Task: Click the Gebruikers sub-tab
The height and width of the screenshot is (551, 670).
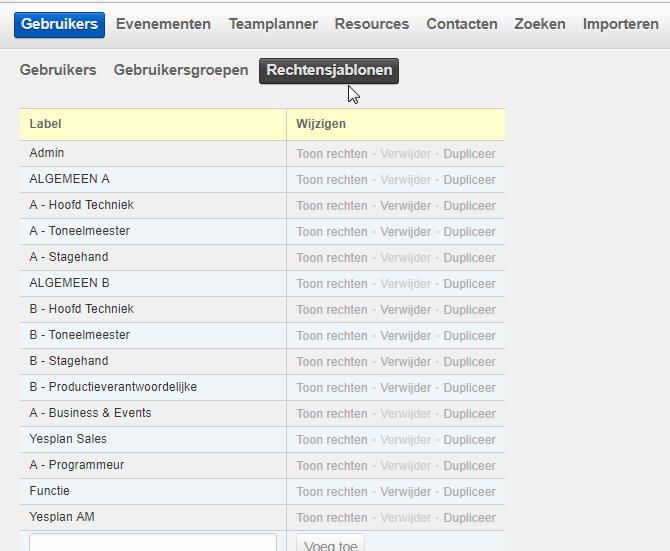Action: pos(58,70)
